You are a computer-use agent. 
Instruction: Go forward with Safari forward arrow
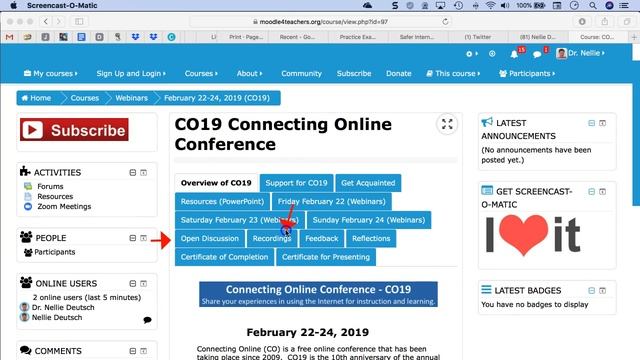click(59, 21)
